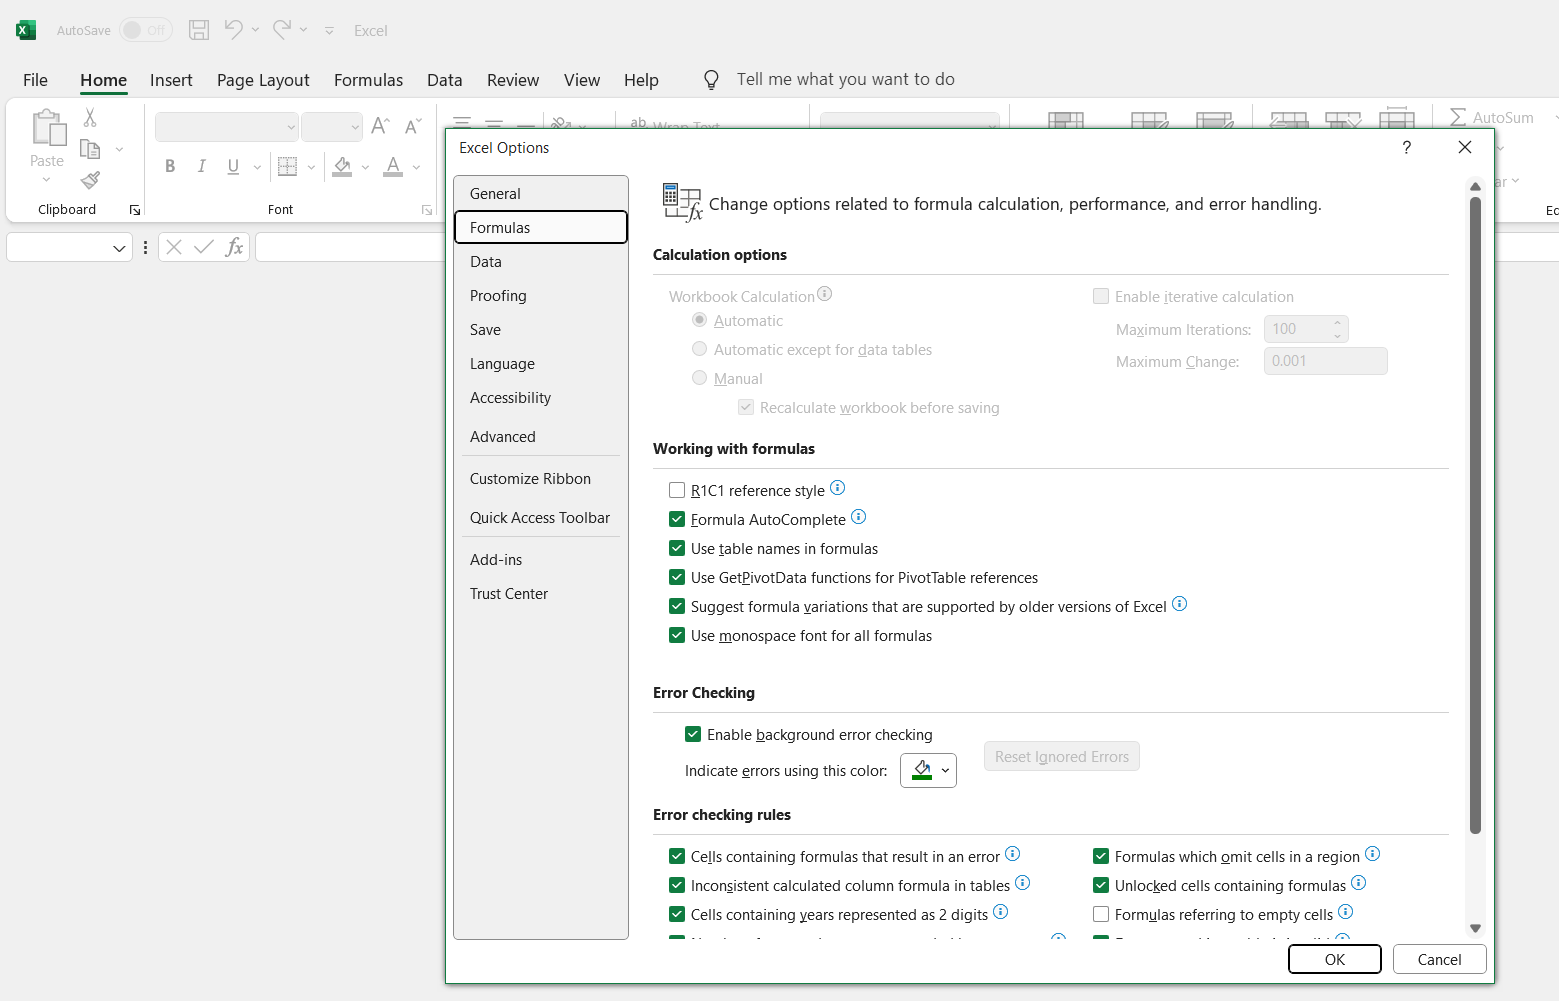The height and width of the screenshot is (1001, 1559).
Task: Expand the Paste options arrow
Action: (47, 180)
